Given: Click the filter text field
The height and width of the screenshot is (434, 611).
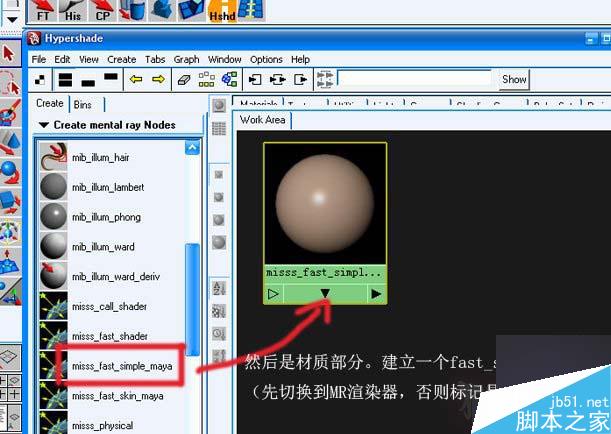Looking at the screenshot, I should [x=415, y=78].
